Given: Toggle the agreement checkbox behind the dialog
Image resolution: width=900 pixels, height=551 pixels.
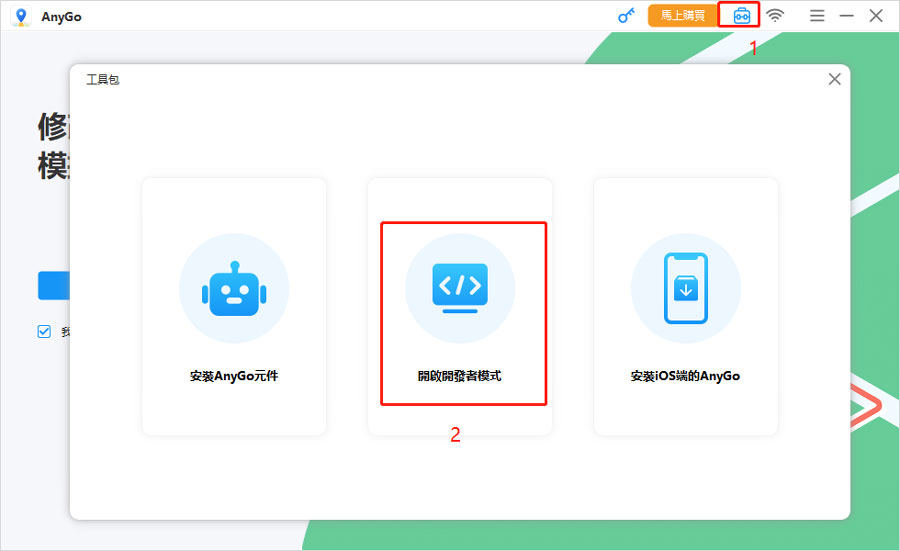Looking at the screenshot, I should click(44, 332).
